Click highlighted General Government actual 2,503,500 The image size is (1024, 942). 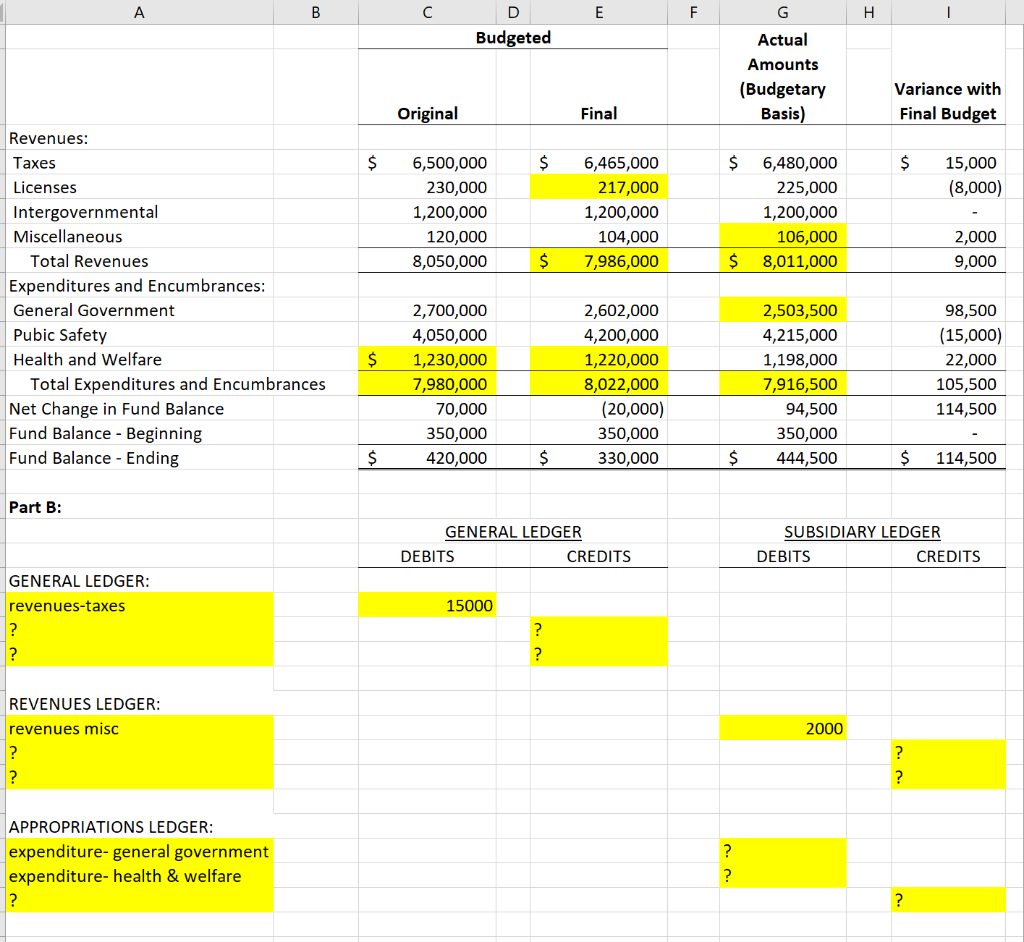tap(783, 310)
